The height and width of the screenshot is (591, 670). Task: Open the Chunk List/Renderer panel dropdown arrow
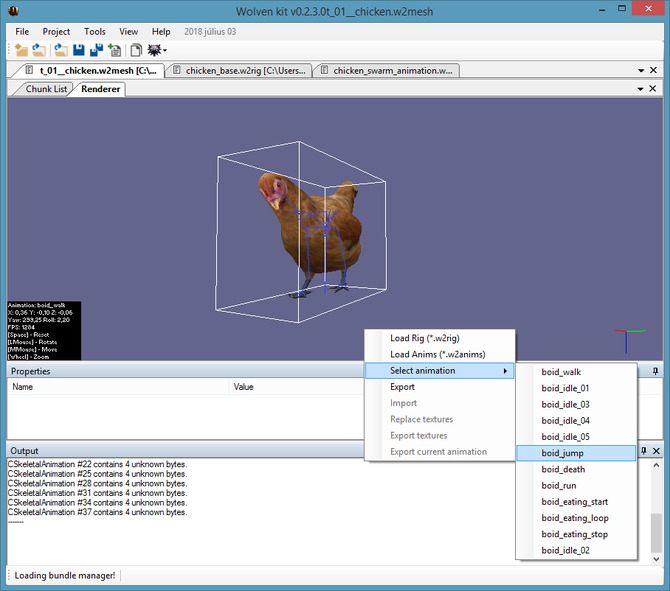[x=640, y=89]
